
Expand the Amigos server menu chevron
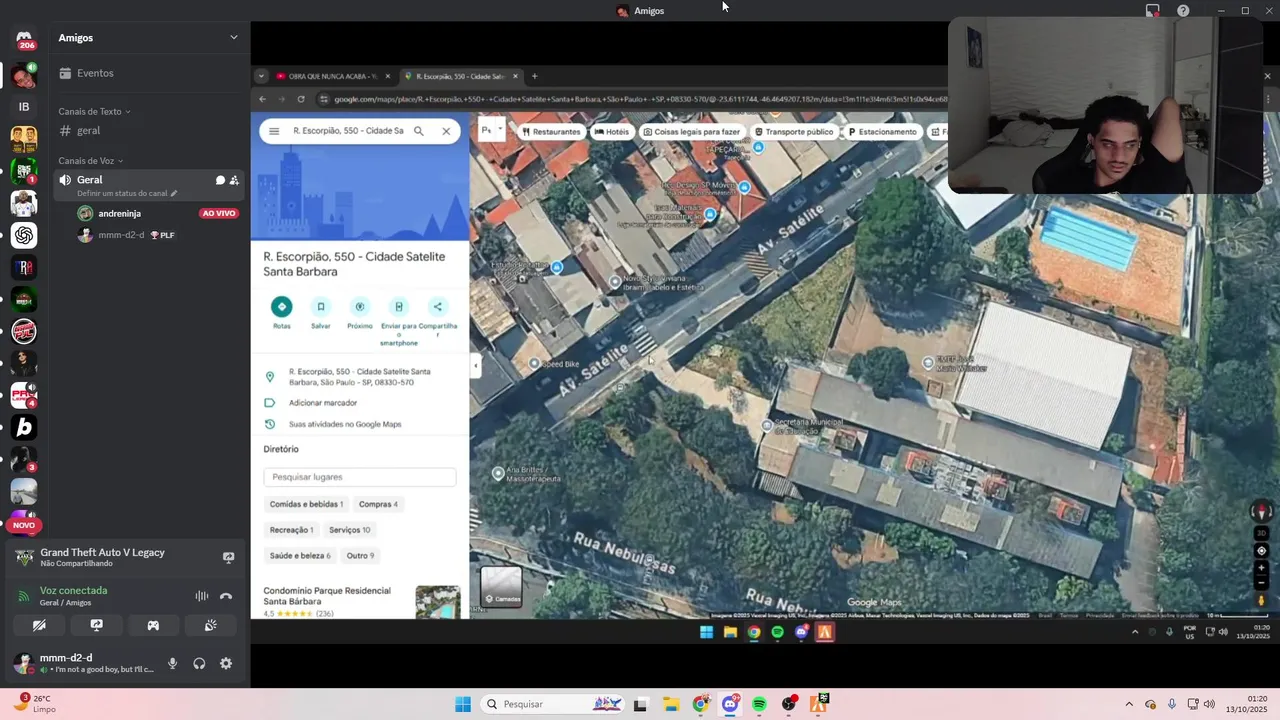[x=234, y=37]
